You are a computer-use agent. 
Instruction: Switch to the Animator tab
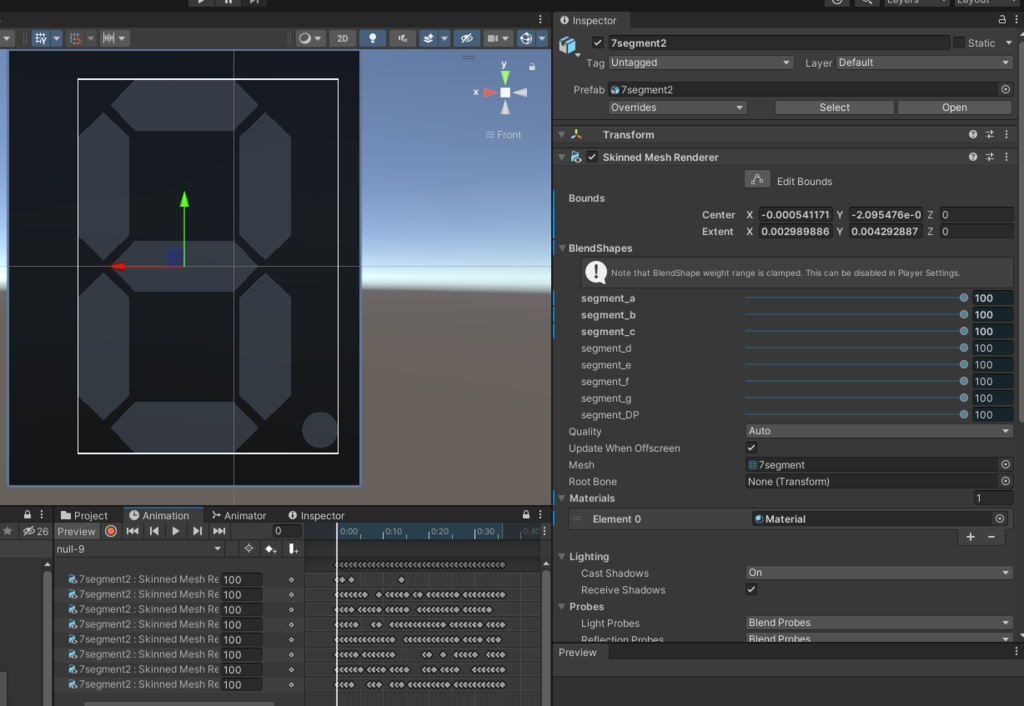point(238,515)
